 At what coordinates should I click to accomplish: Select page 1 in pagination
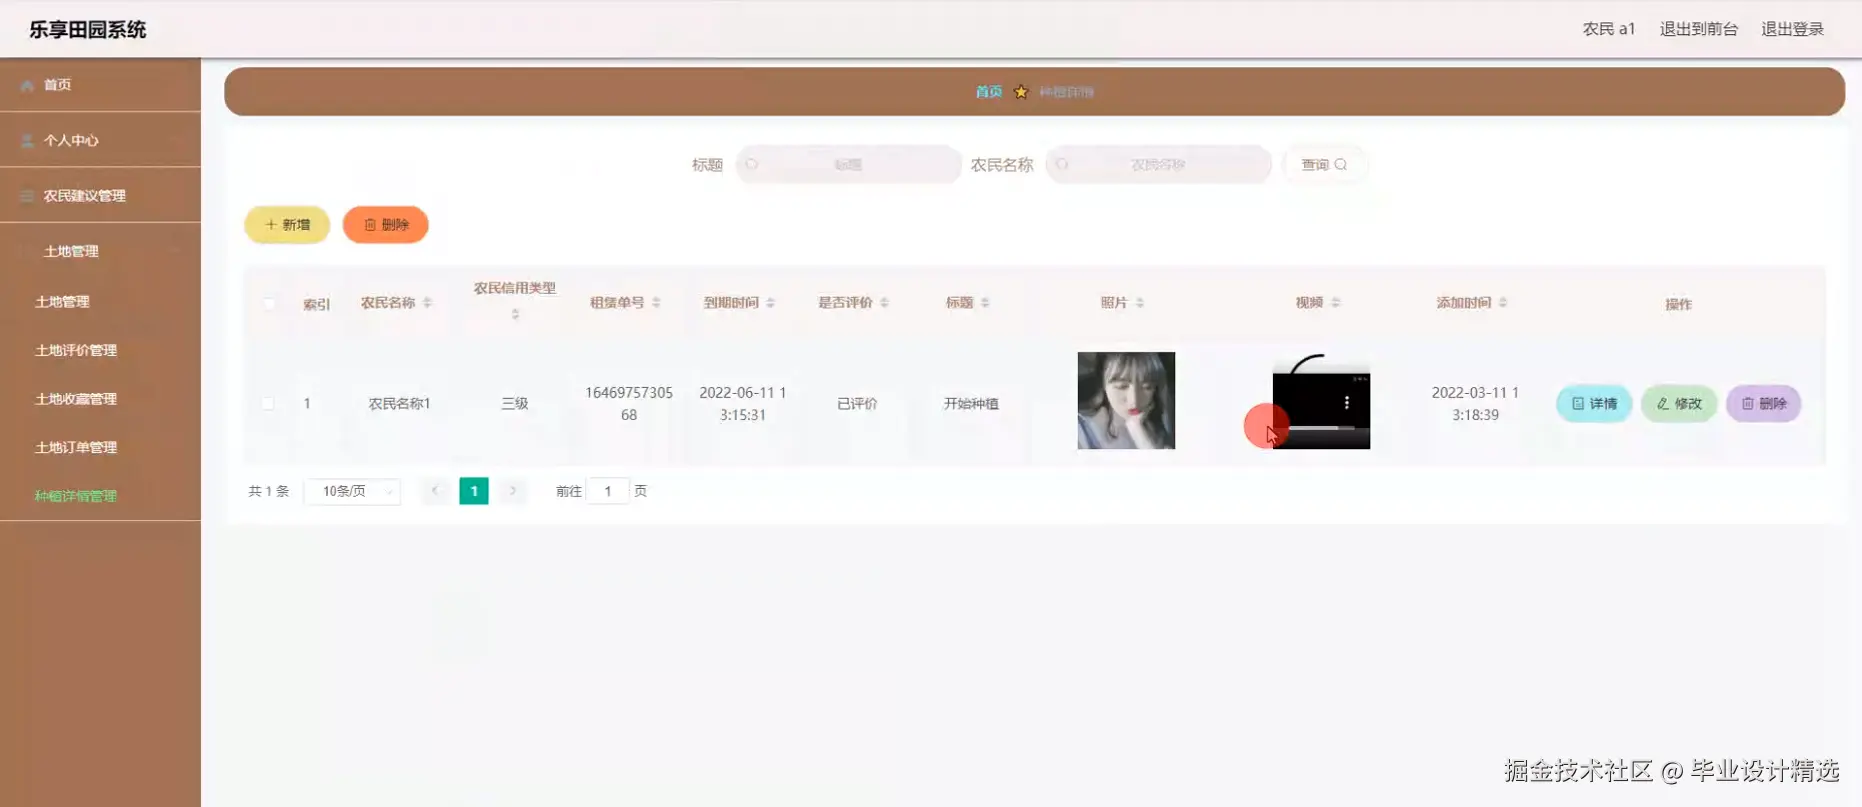click(474, 491)
